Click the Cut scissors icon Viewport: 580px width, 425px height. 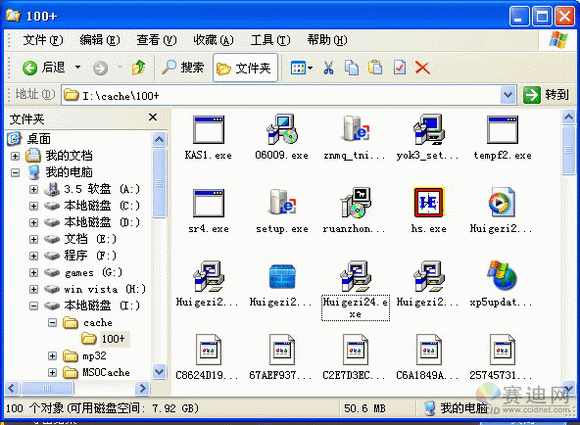tap(328, 68)
